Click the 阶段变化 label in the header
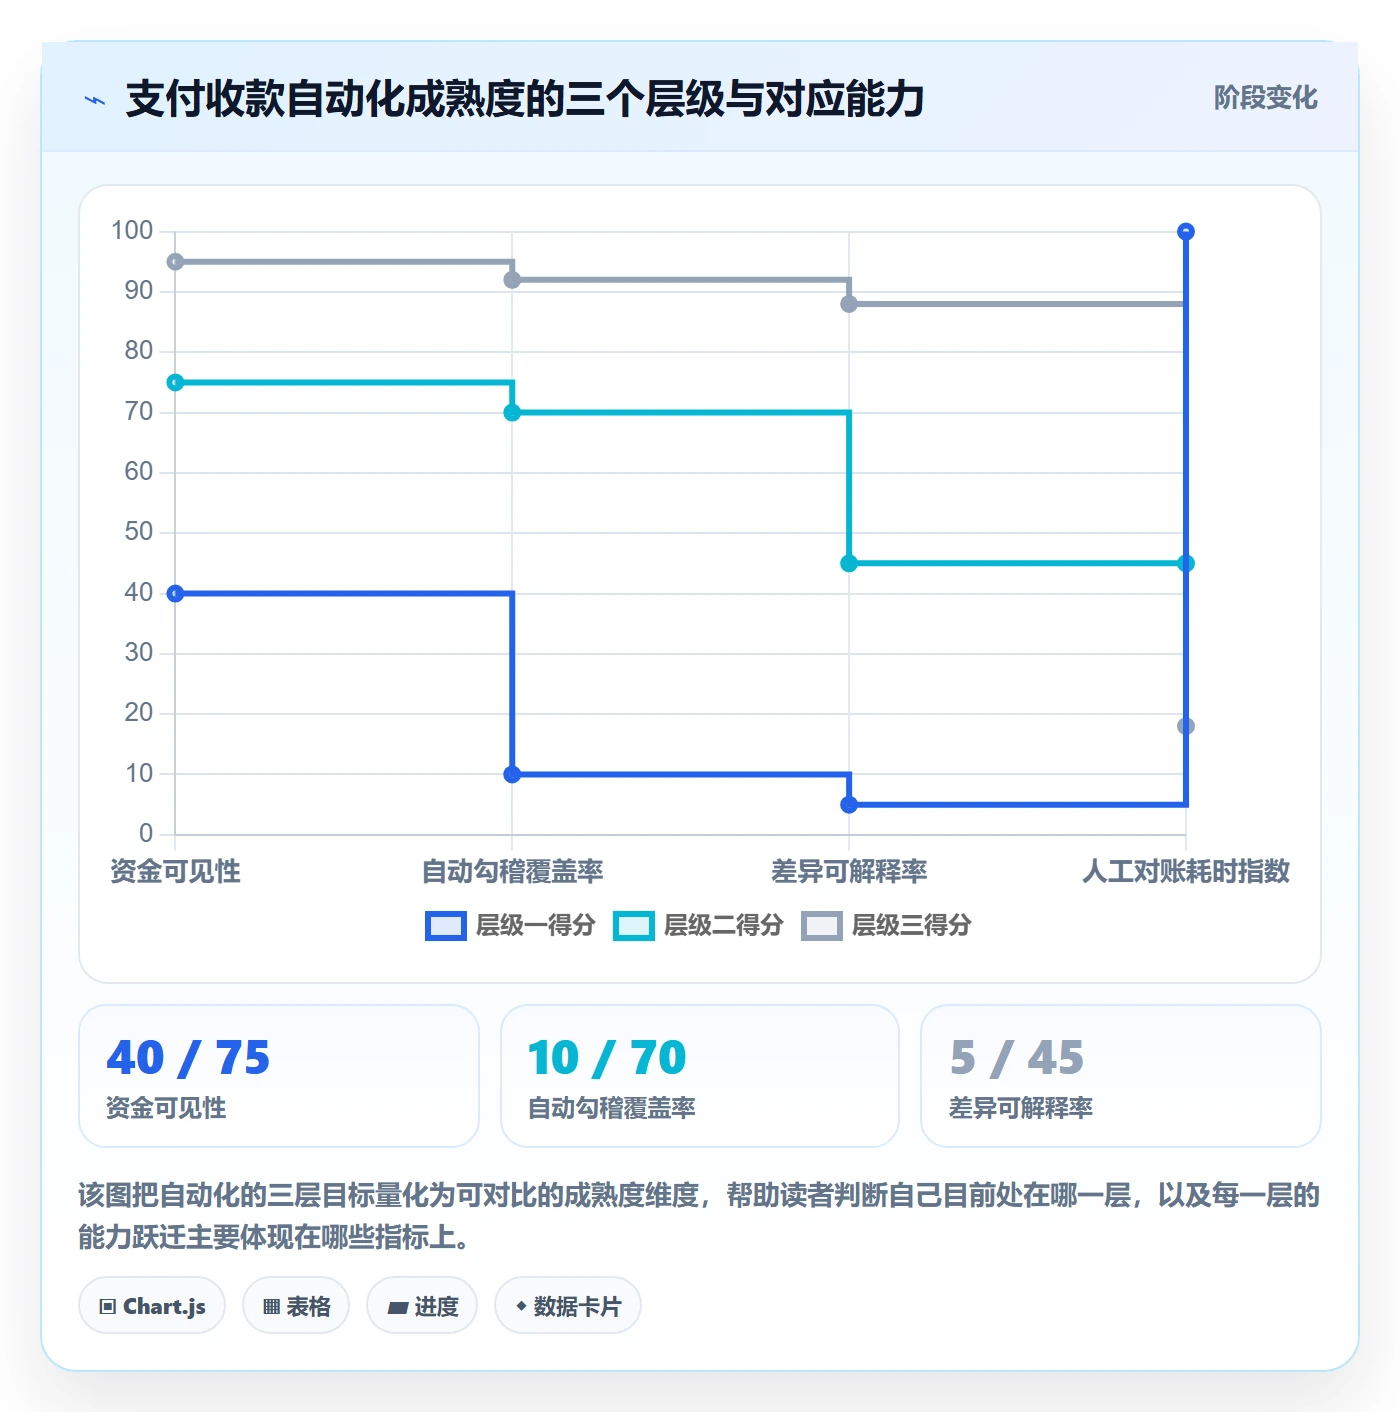Image resolution: width=1400 pixels, height=1412 pixels. coord(1265,98)
